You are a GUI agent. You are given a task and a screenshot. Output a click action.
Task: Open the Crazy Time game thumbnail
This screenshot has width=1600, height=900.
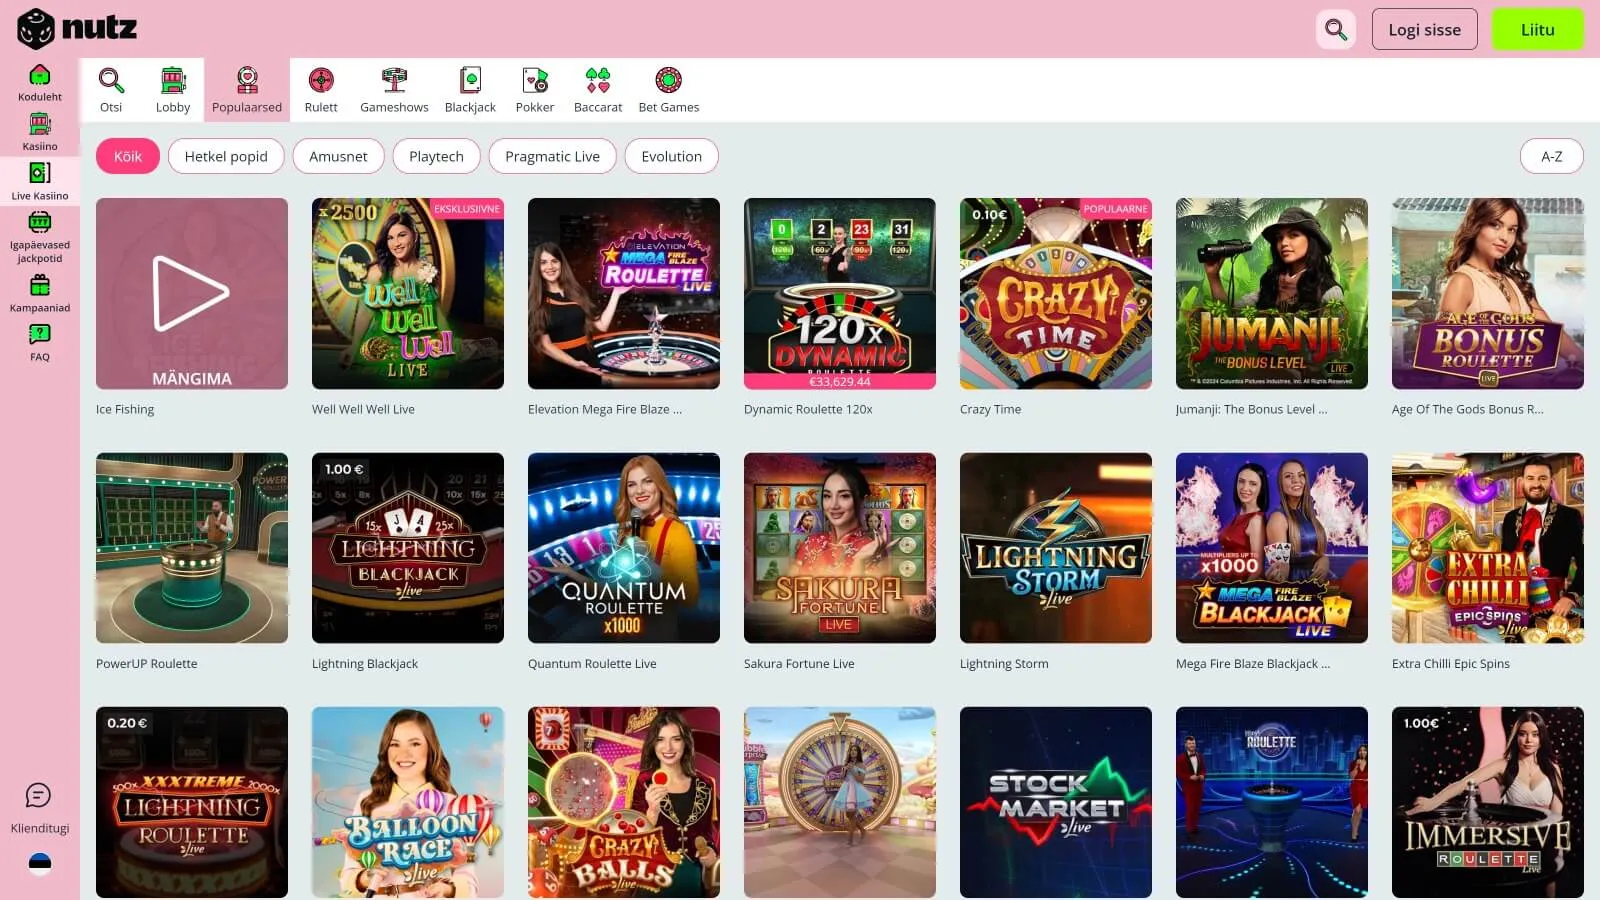(1055, 294)
